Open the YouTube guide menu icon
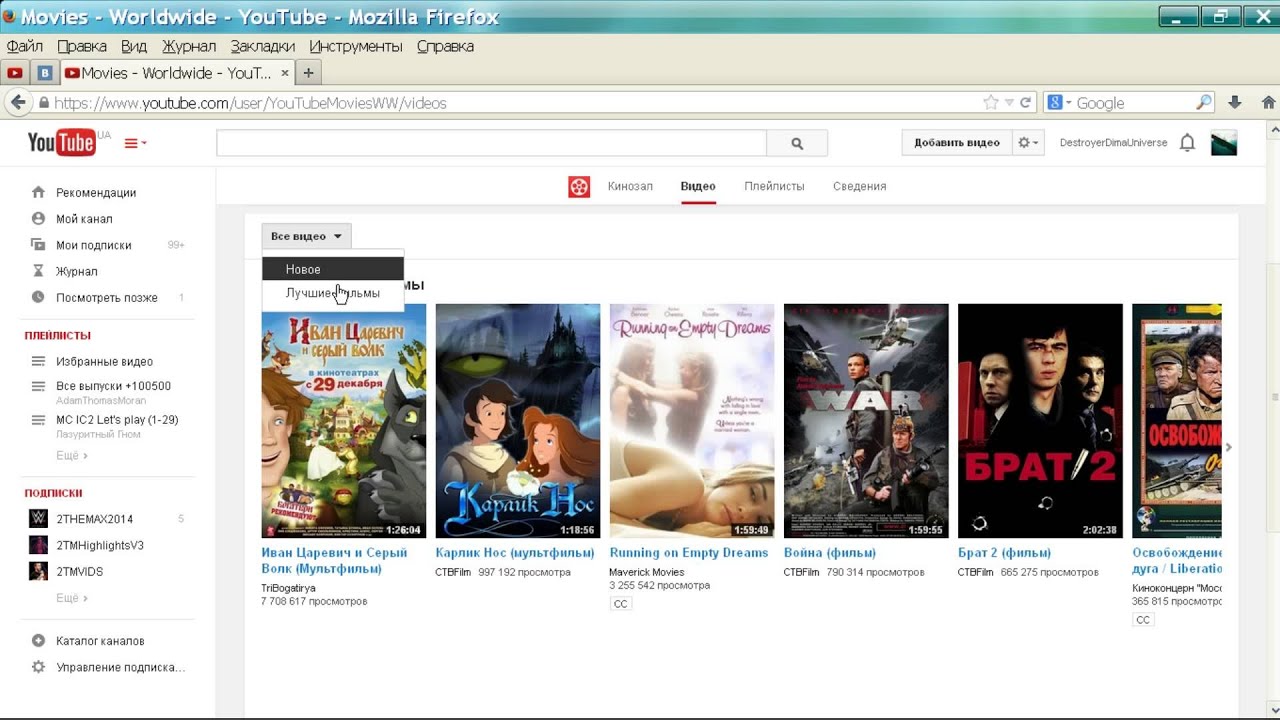Image resolution: width=1280 pixels, height=720 pixels. [135, 143]
